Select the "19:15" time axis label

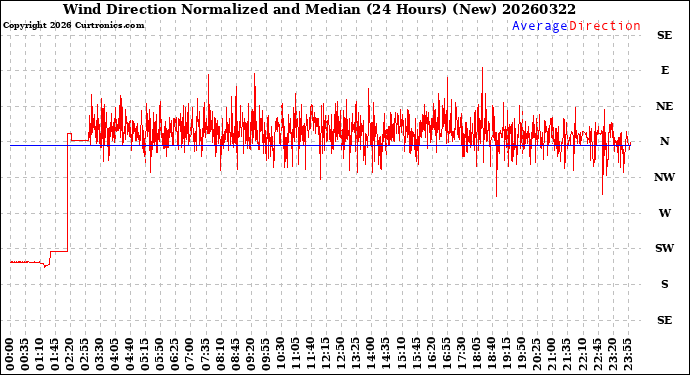[506, 354]
